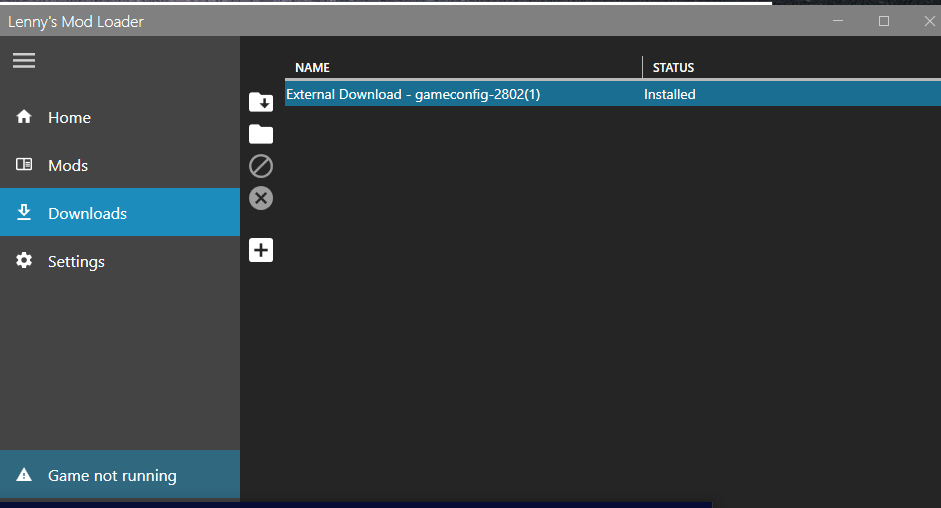This screenshot has height=508, width=941.
Task: Click the STATUS column header
Action: 673,68
